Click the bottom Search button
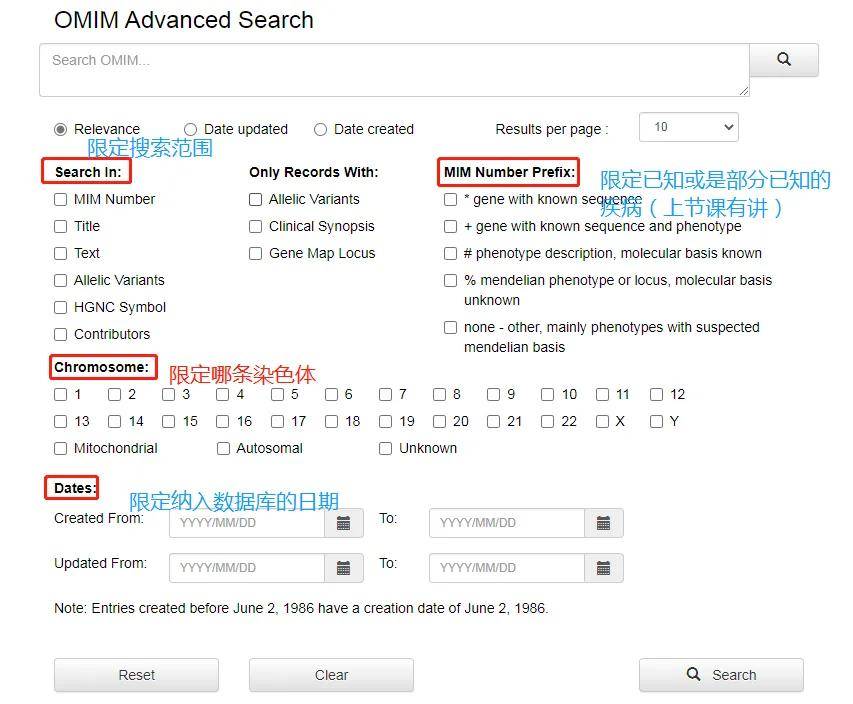Screen dimensions: 853x704 pyautogui.click(x=721, y=675)
